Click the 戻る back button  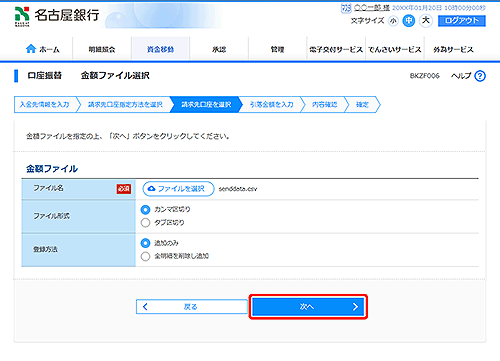click(192, 307)
